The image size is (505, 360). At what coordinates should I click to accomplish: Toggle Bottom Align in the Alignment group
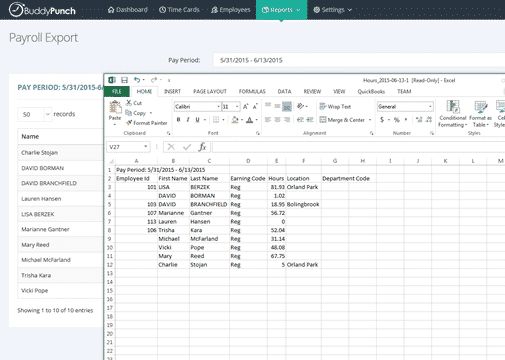(x=287, y=106)
